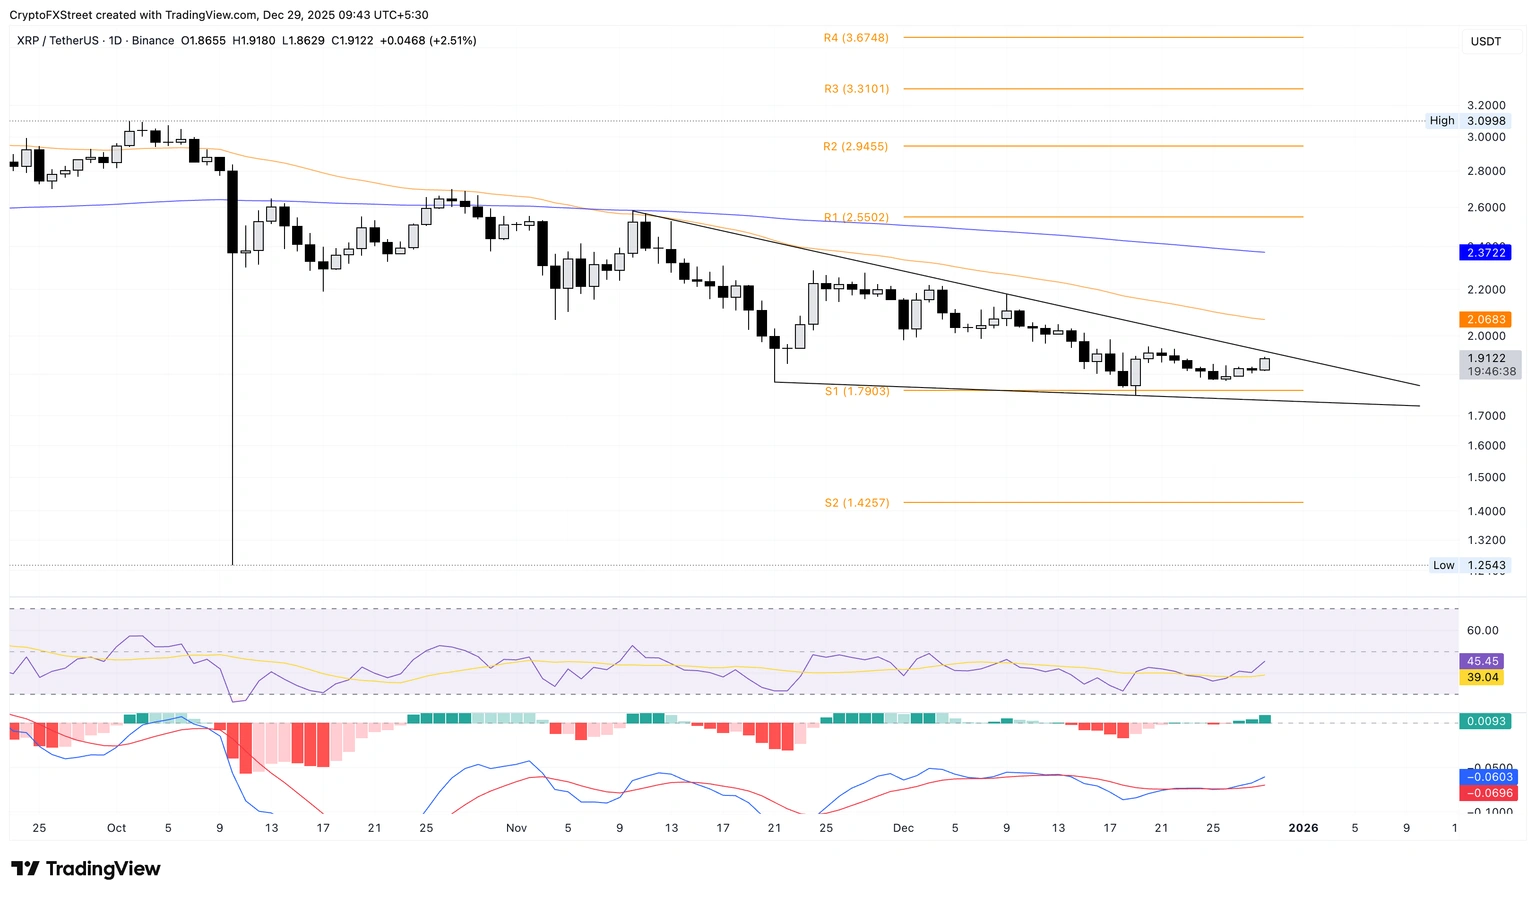Image resolution: width=1536 pixels, height=897 pixels.
Task: Click the S1 (1.7903) support label
Action: (x=857, y=392)
